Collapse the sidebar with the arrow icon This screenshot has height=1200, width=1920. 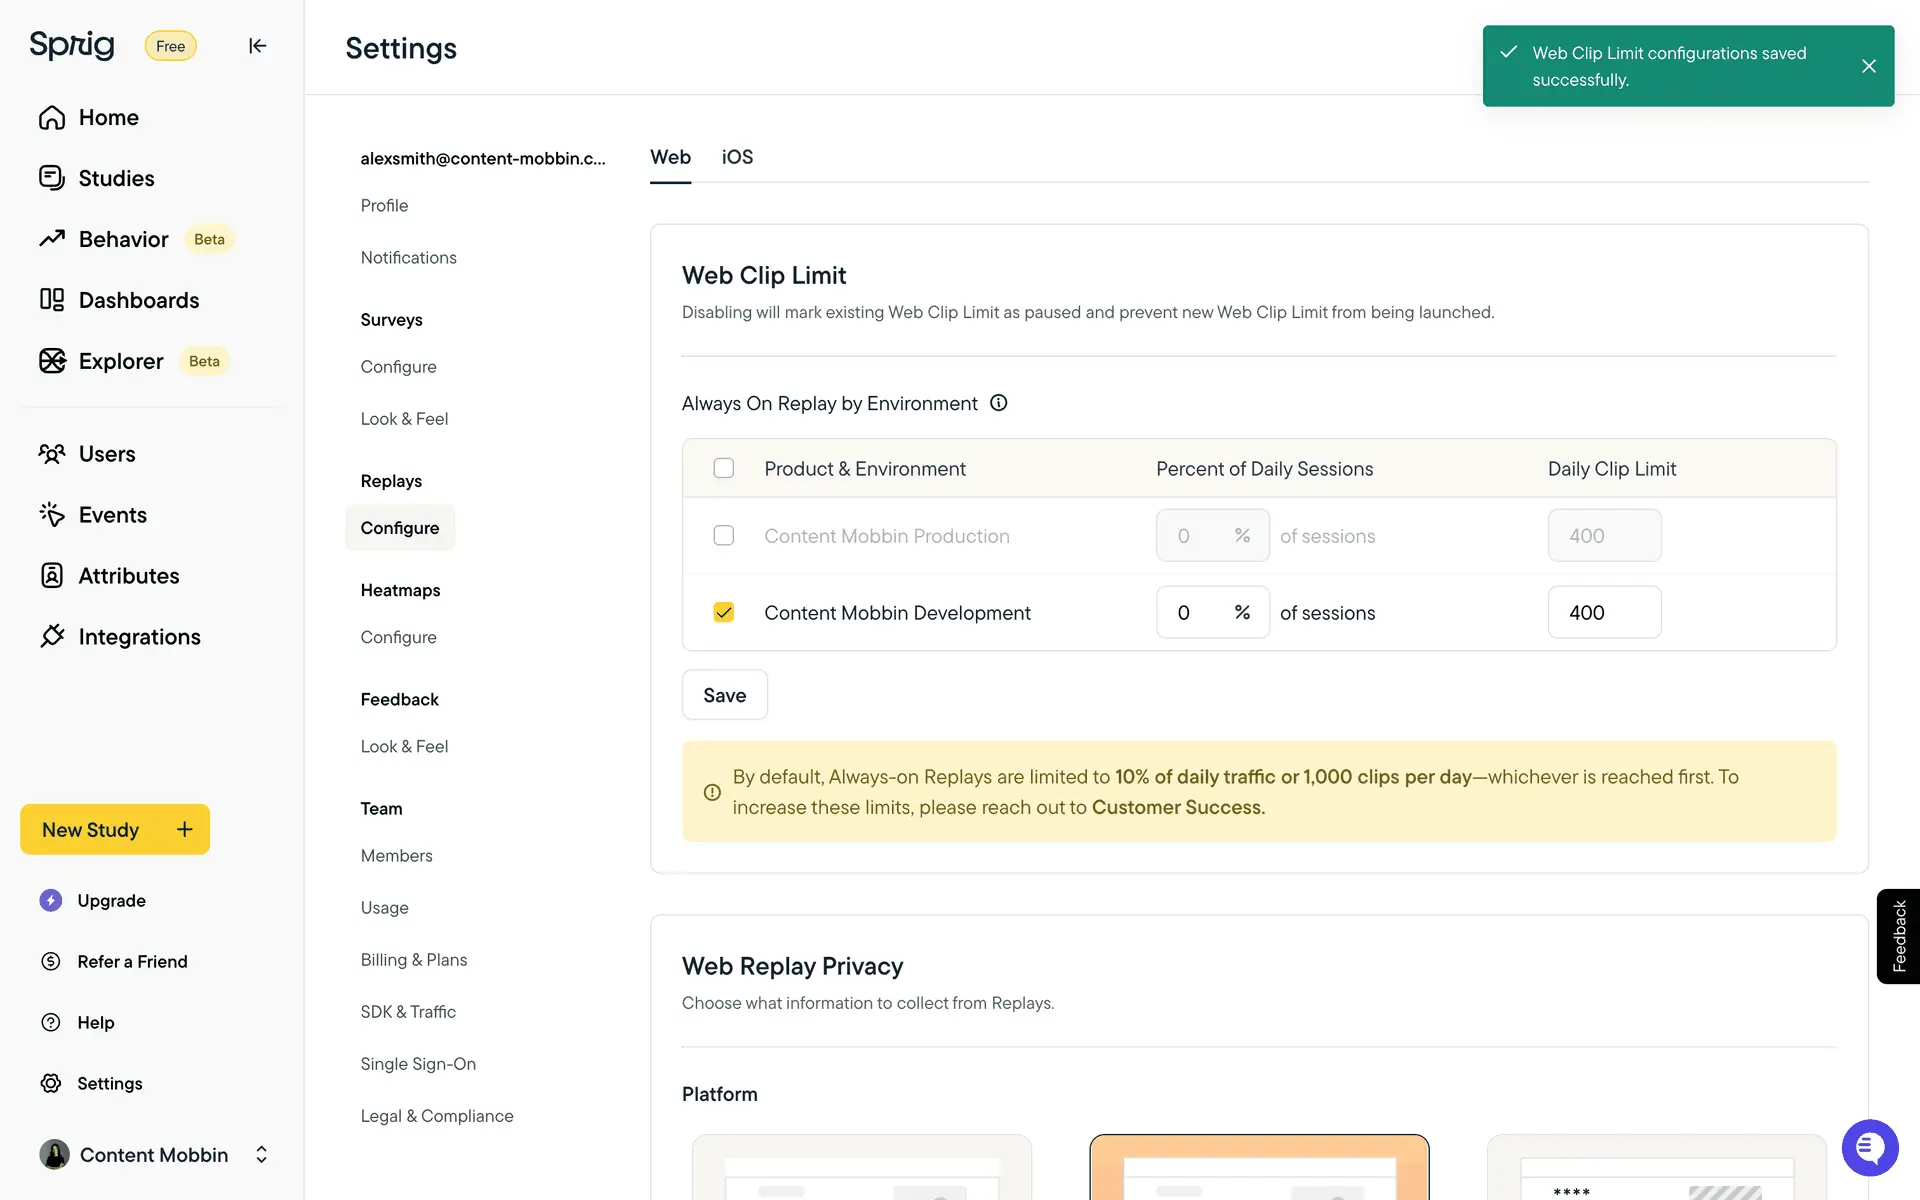pos(257,46)
